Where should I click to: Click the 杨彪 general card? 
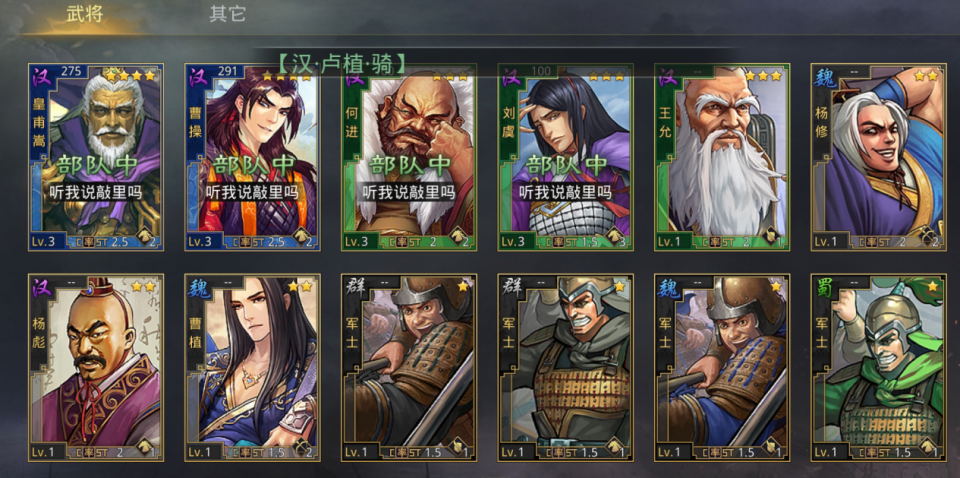click(x=96, y=368)
